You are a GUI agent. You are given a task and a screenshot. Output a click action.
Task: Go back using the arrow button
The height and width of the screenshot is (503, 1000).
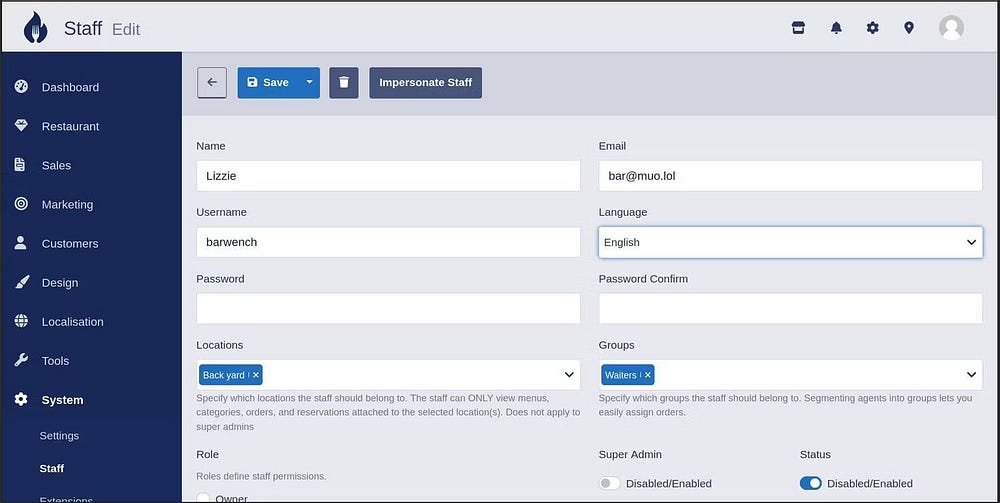pos(212,83)
